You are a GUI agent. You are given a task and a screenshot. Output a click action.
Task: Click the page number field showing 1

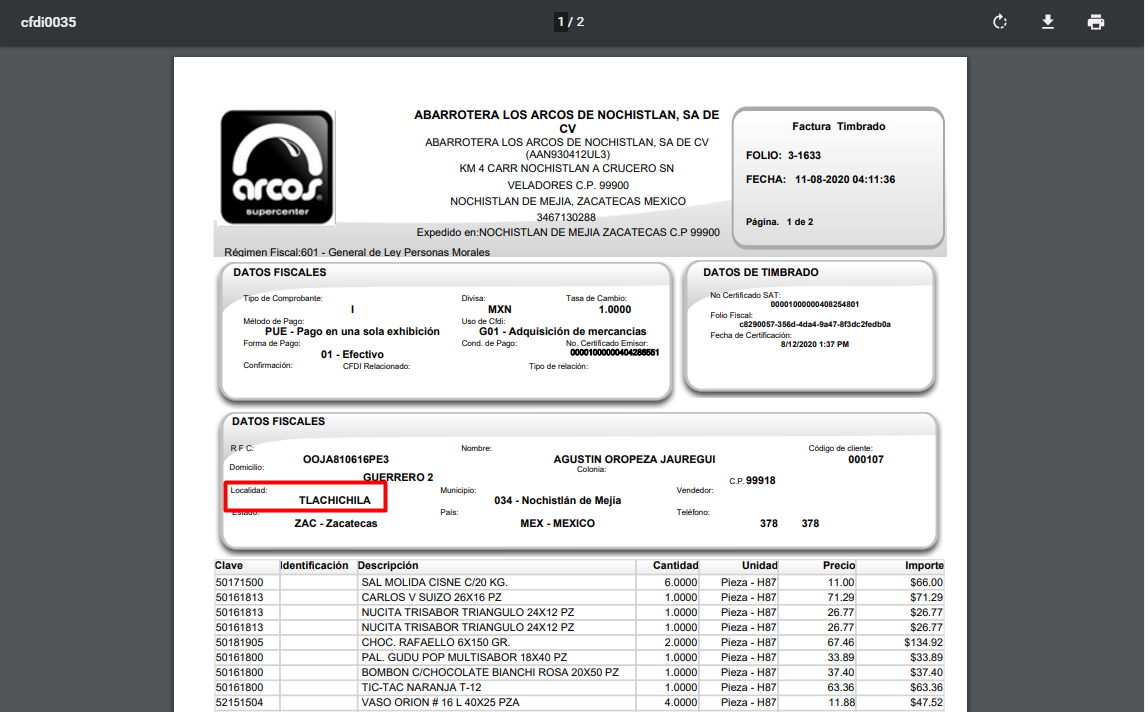click(x=561, y=22)
